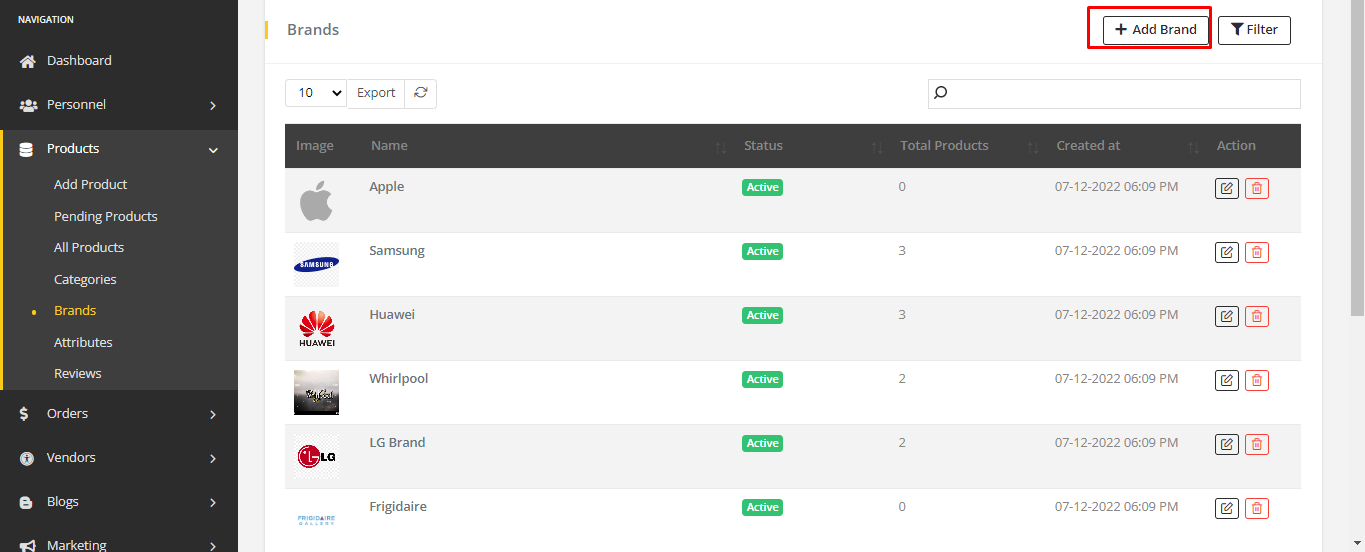The width and height of the screenshot is (1365, 552).
Task: Delete the Samsung brand
Action: (1257, 252)
